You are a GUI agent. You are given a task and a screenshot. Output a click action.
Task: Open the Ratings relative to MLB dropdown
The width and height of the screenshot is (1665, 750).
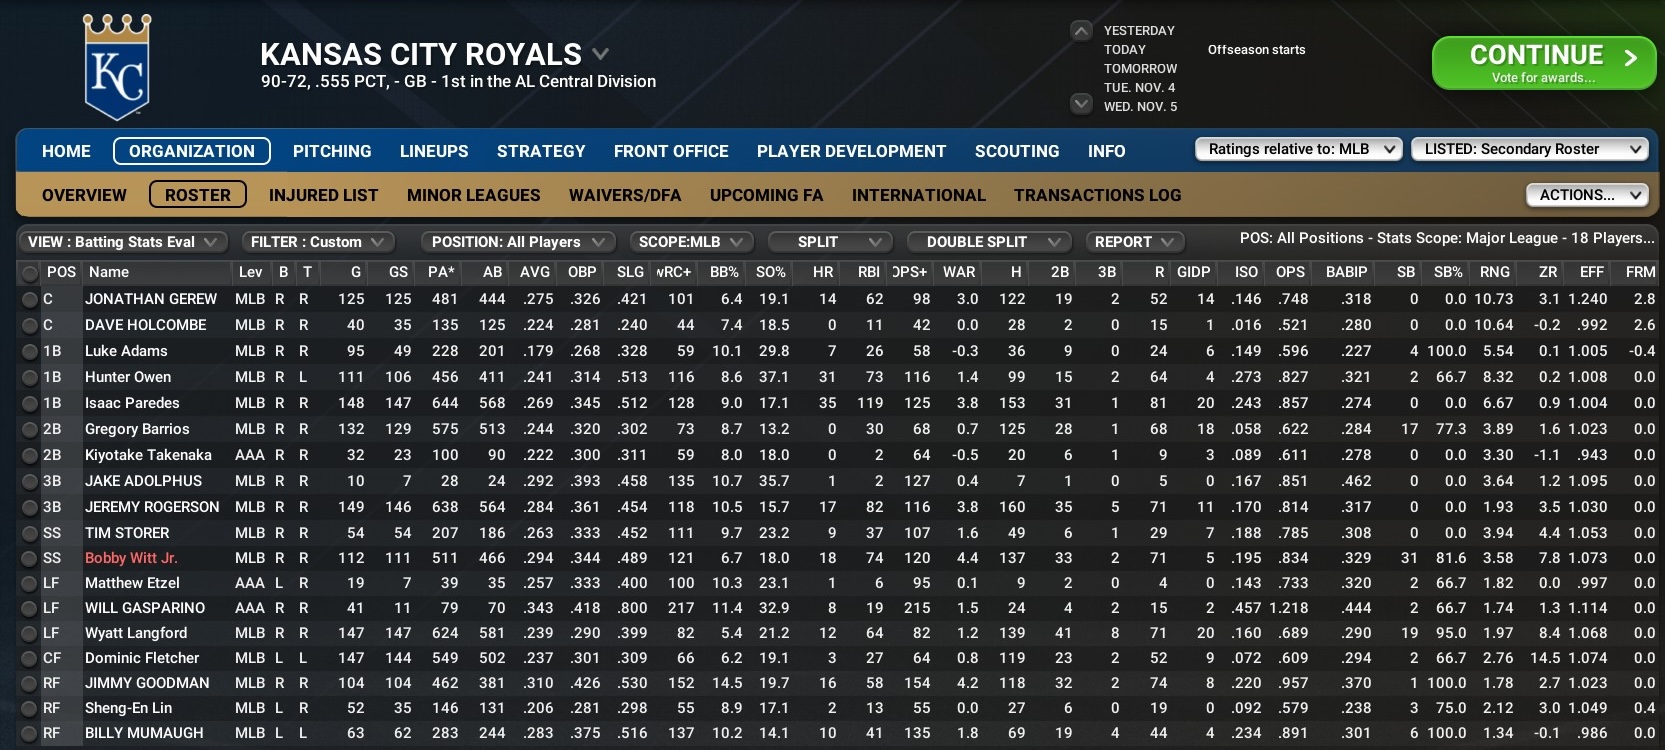[1298, 149]
